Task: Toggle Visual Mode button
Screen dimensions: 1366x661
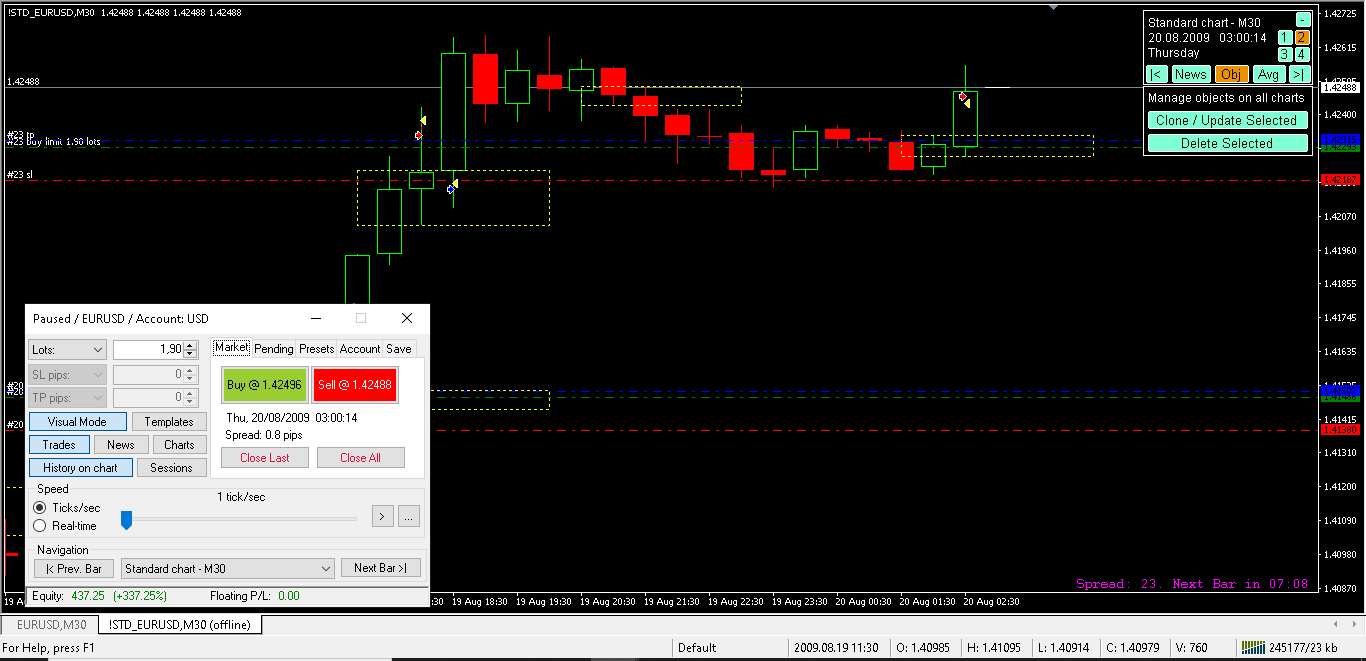Action: pos(78,422)
